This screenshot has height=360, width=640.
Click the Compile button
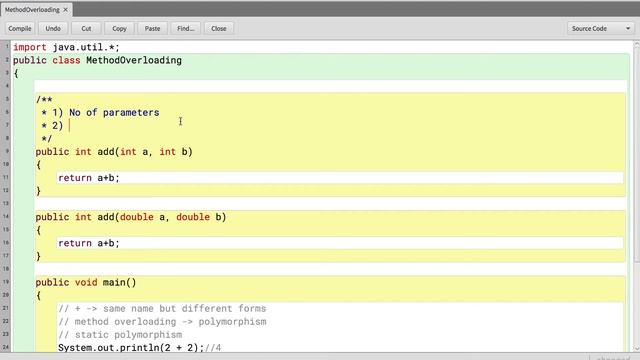pos(20,29)
